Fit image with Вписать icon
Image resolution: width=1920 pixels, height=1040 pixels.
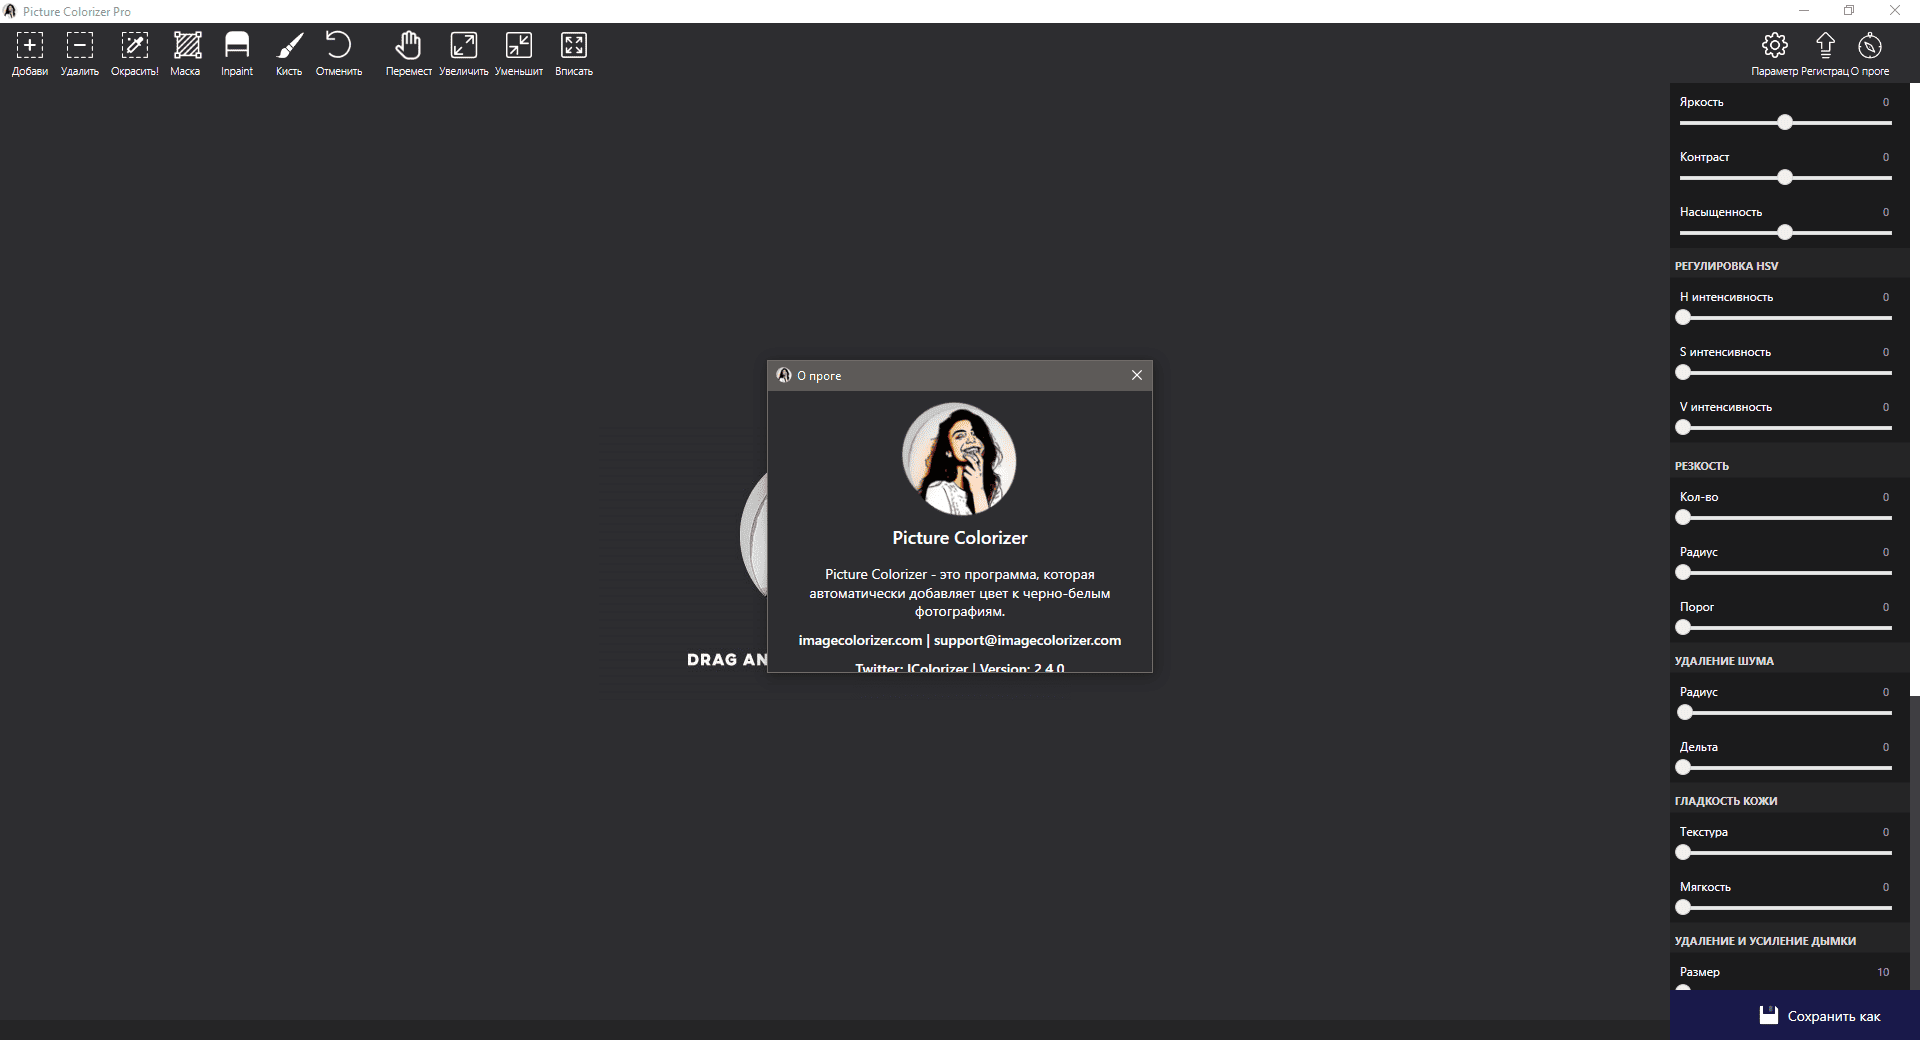tap(574, 46)
